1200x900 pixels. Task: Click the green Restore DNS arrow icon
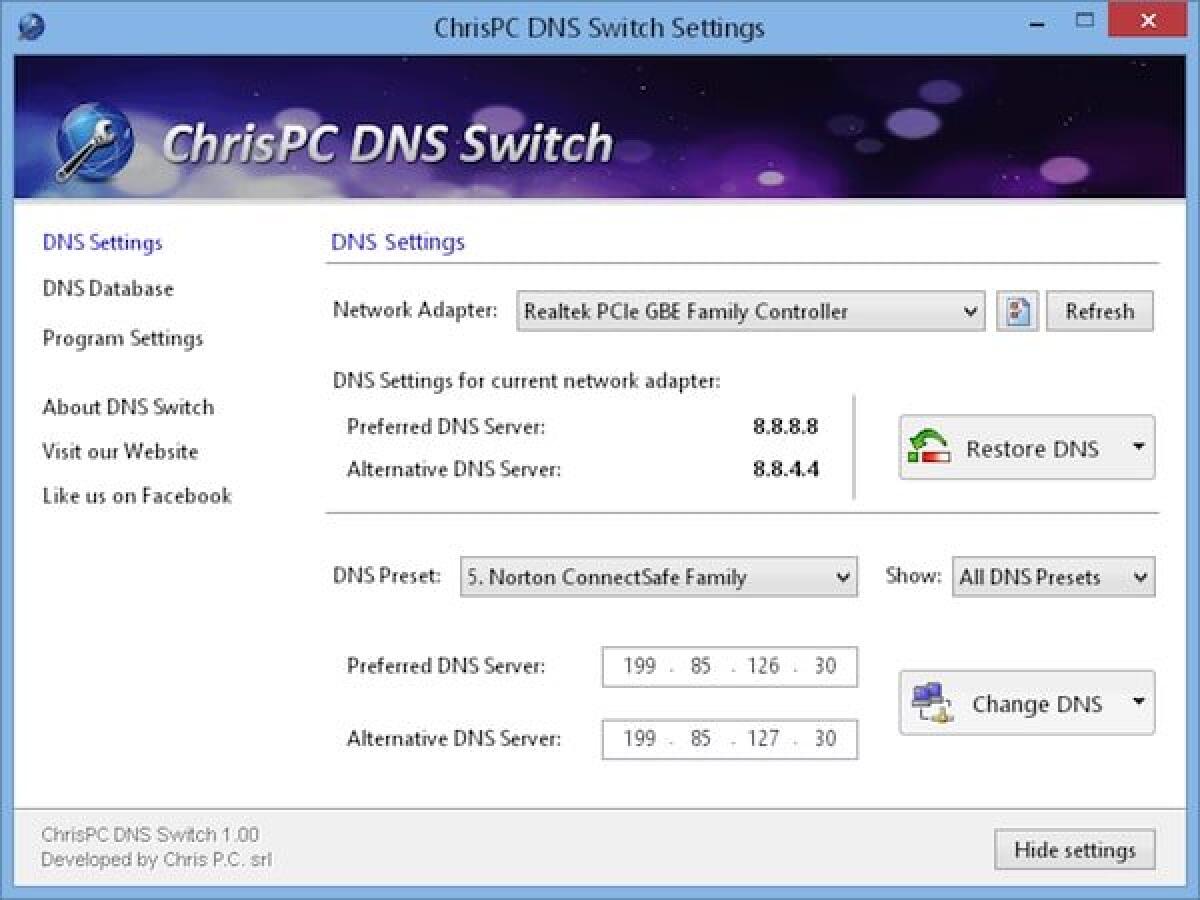pos(930,447)
